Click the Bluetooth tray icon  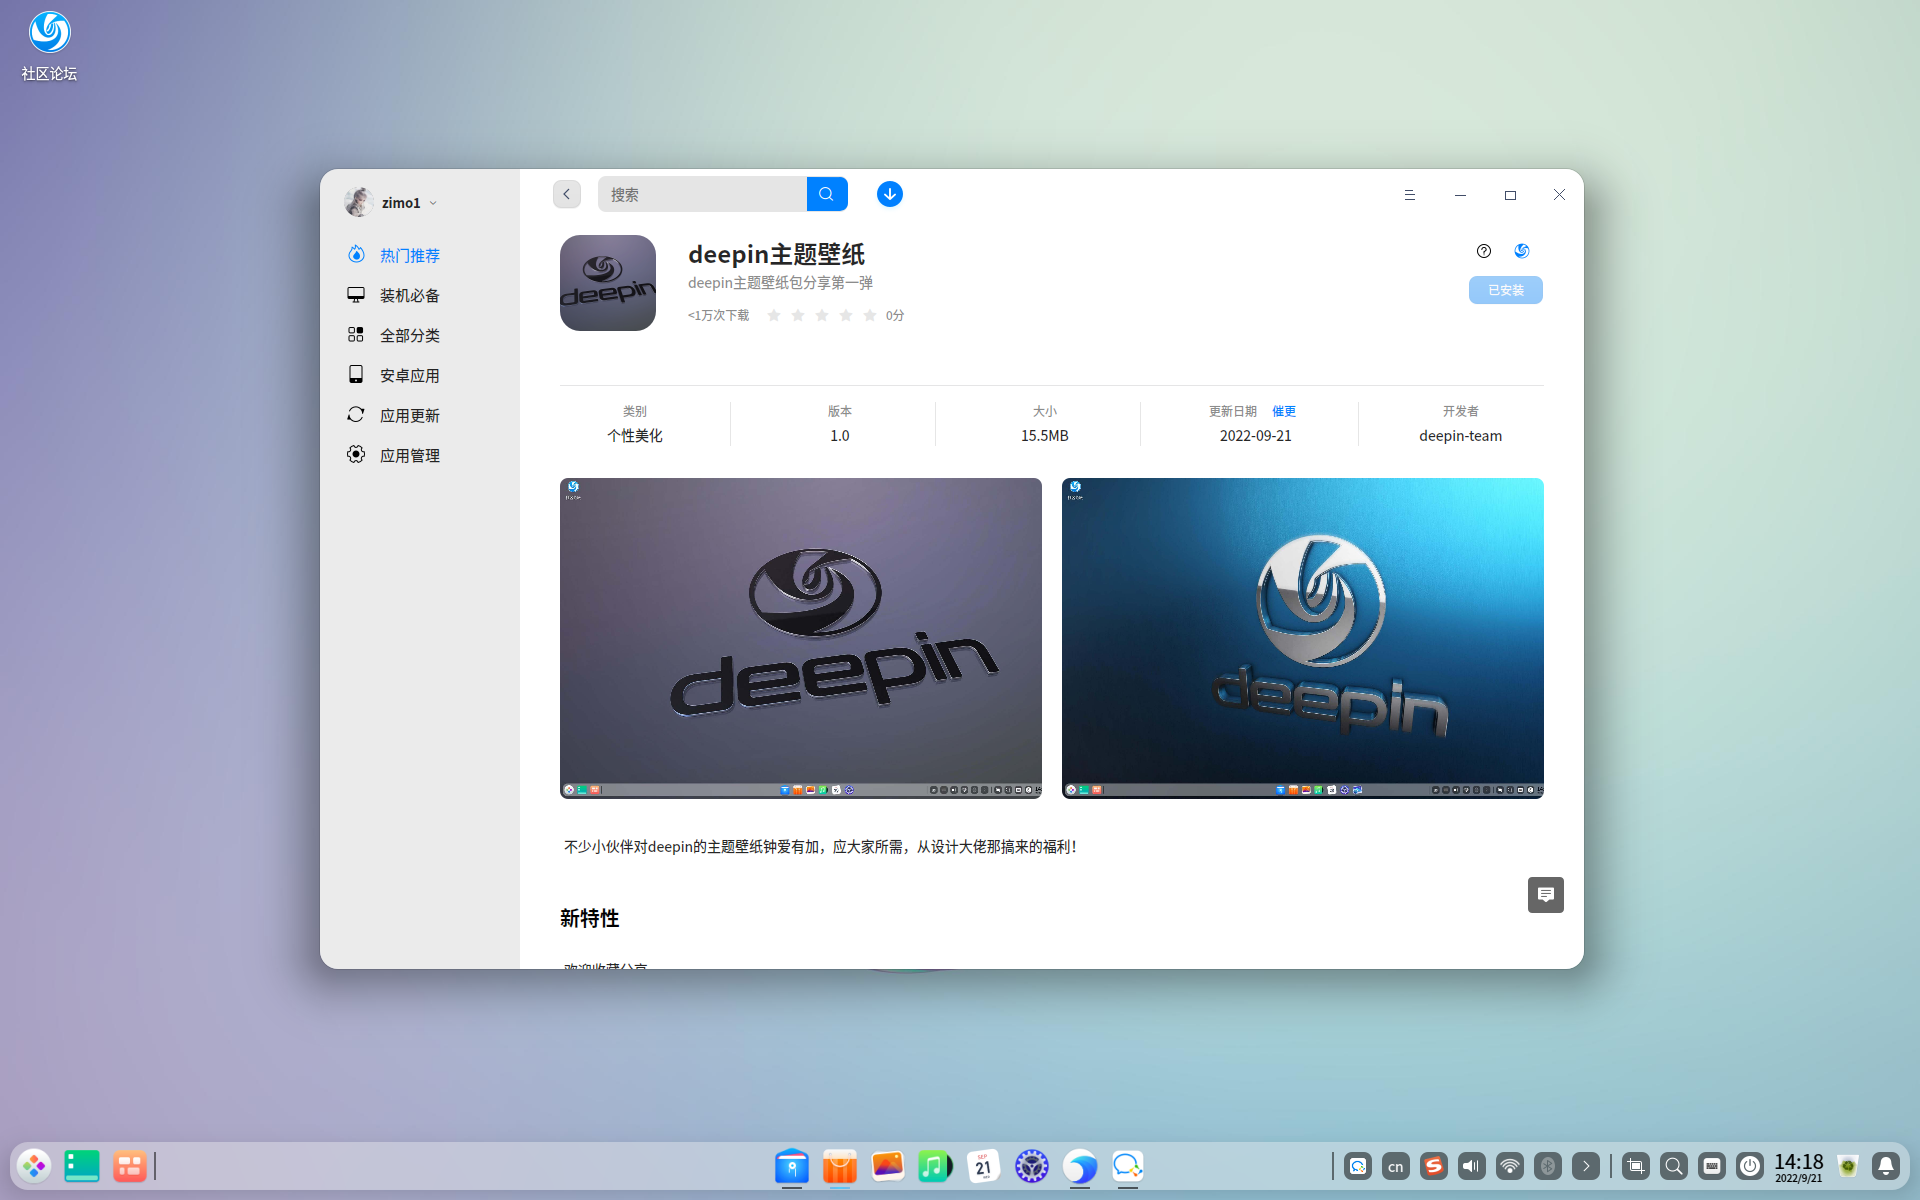click(1548, 1166)
